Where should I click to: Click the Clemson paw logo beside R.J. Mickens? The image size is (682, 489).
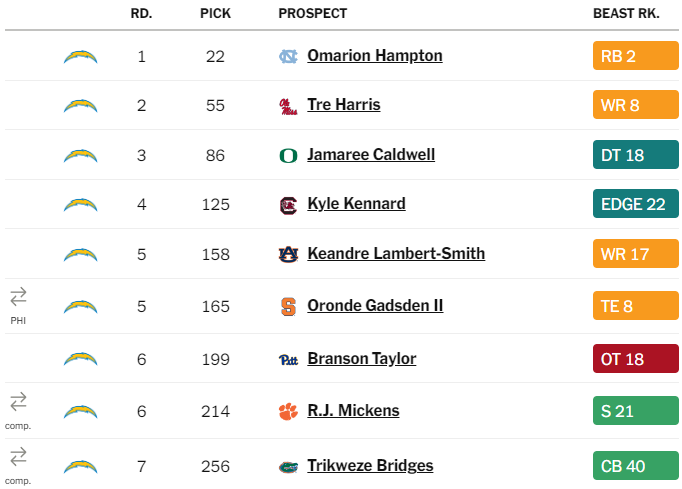click(x=288, y=412)
